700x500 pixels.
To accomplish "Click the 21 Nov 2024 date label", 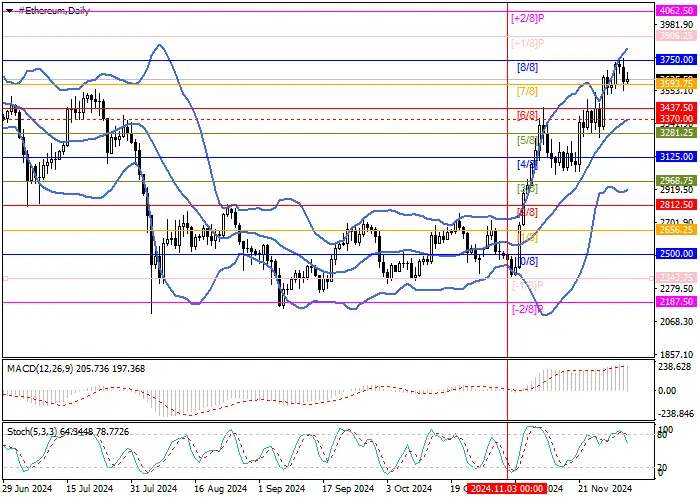I will (605, 489).
